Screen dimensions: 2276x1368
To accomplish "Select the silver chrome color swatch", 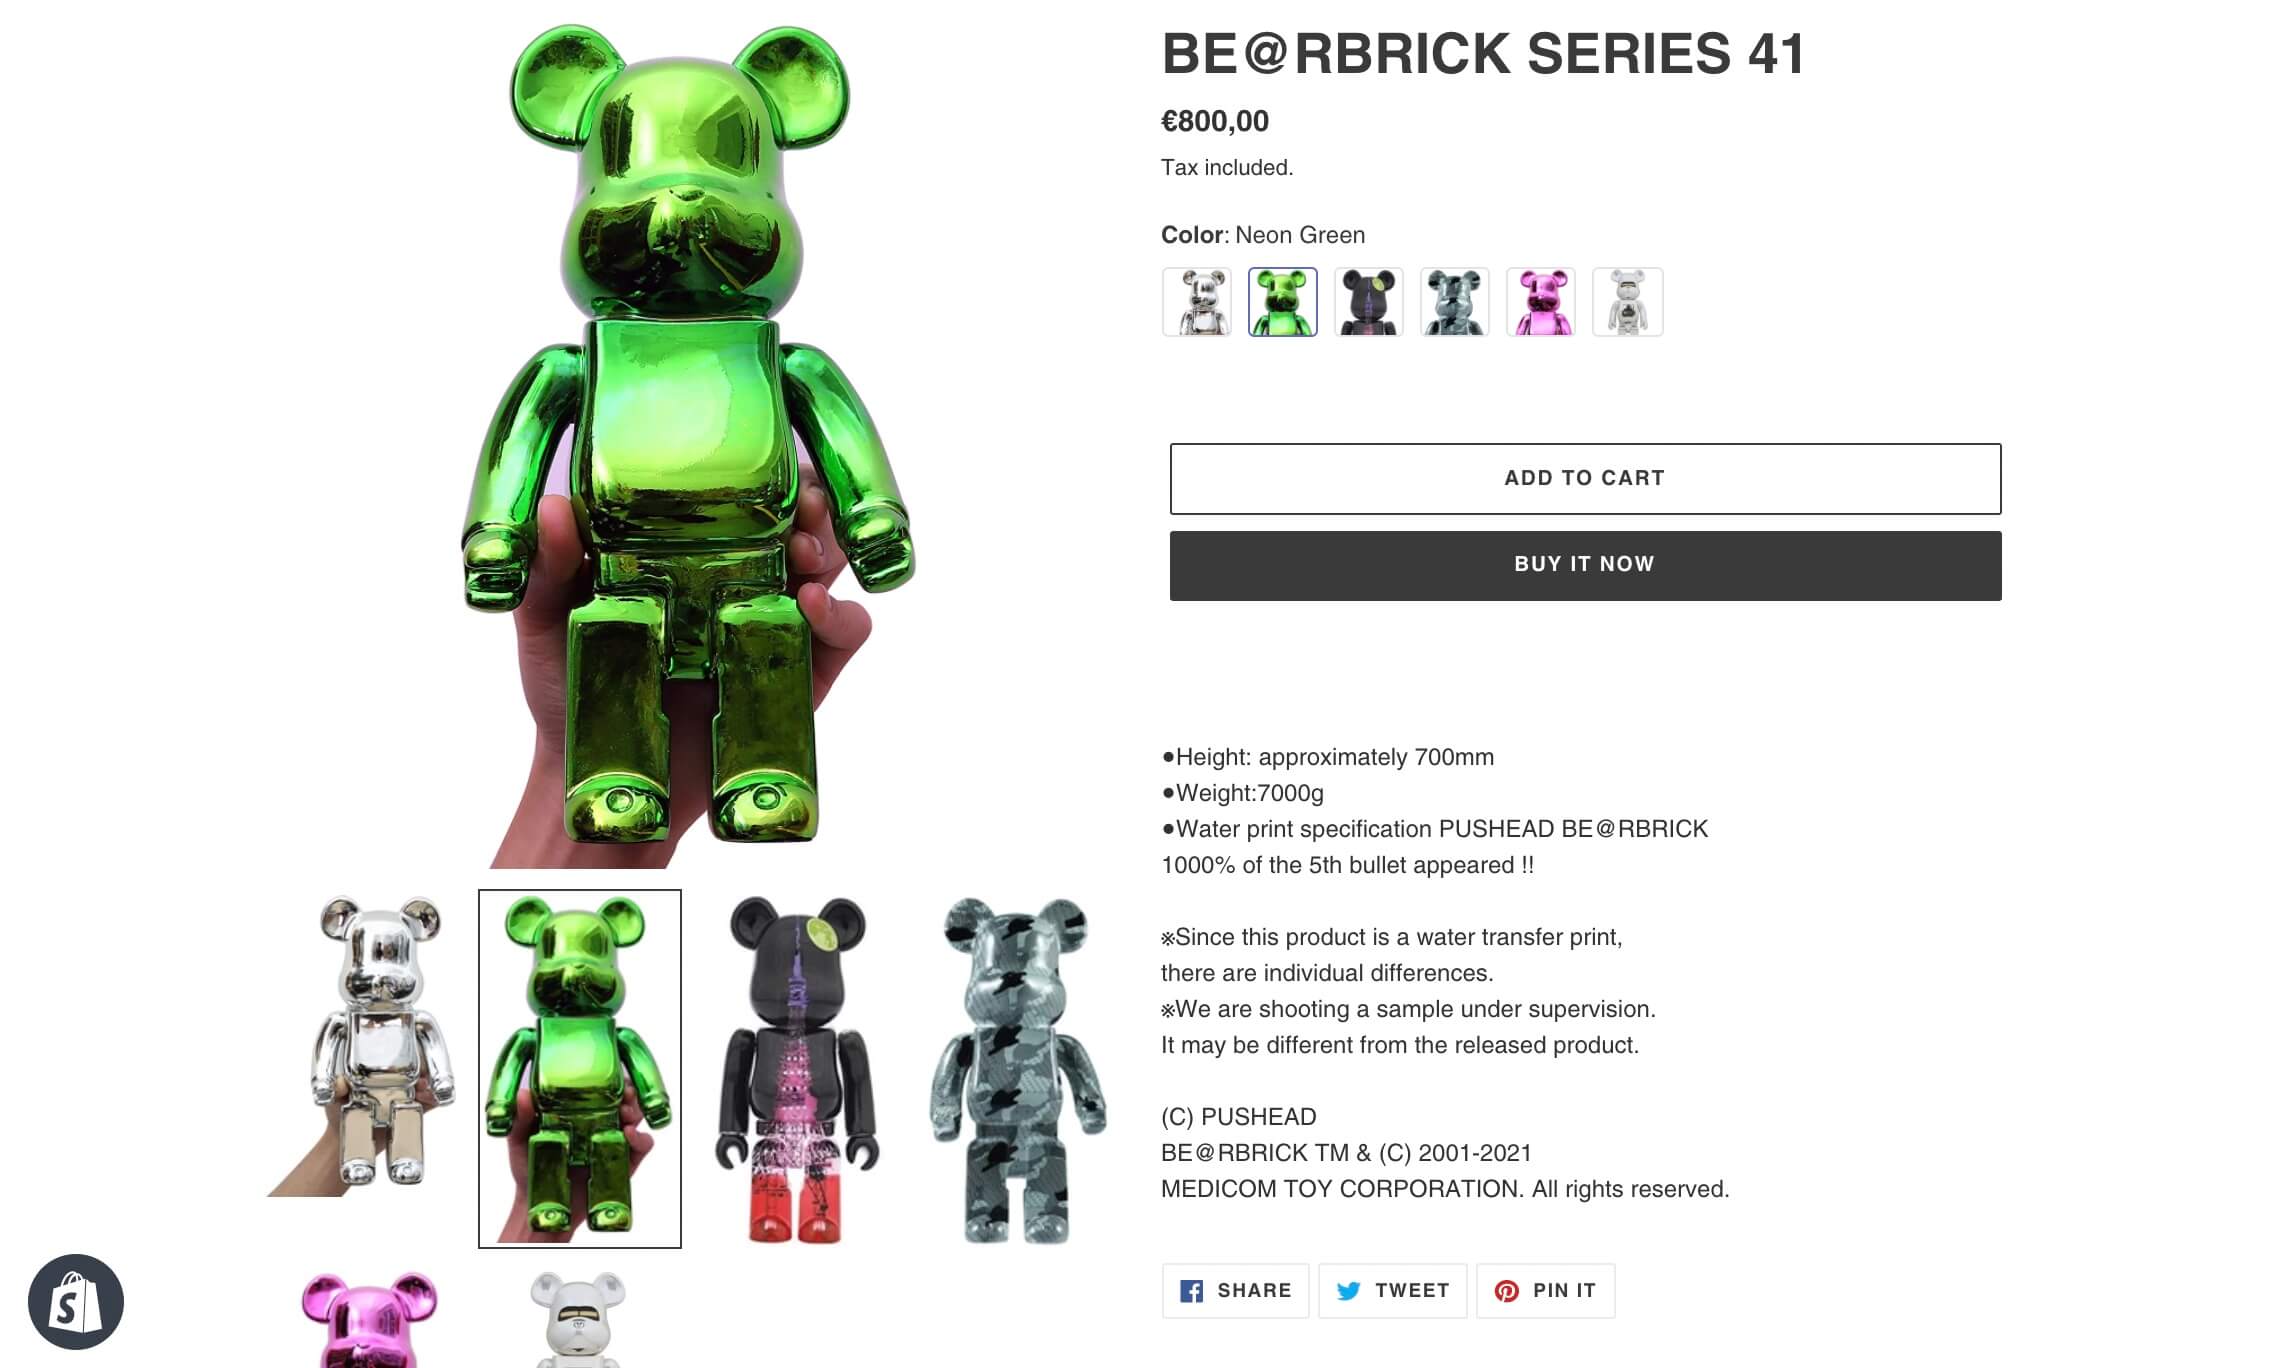I will (x=1197, y=302).
